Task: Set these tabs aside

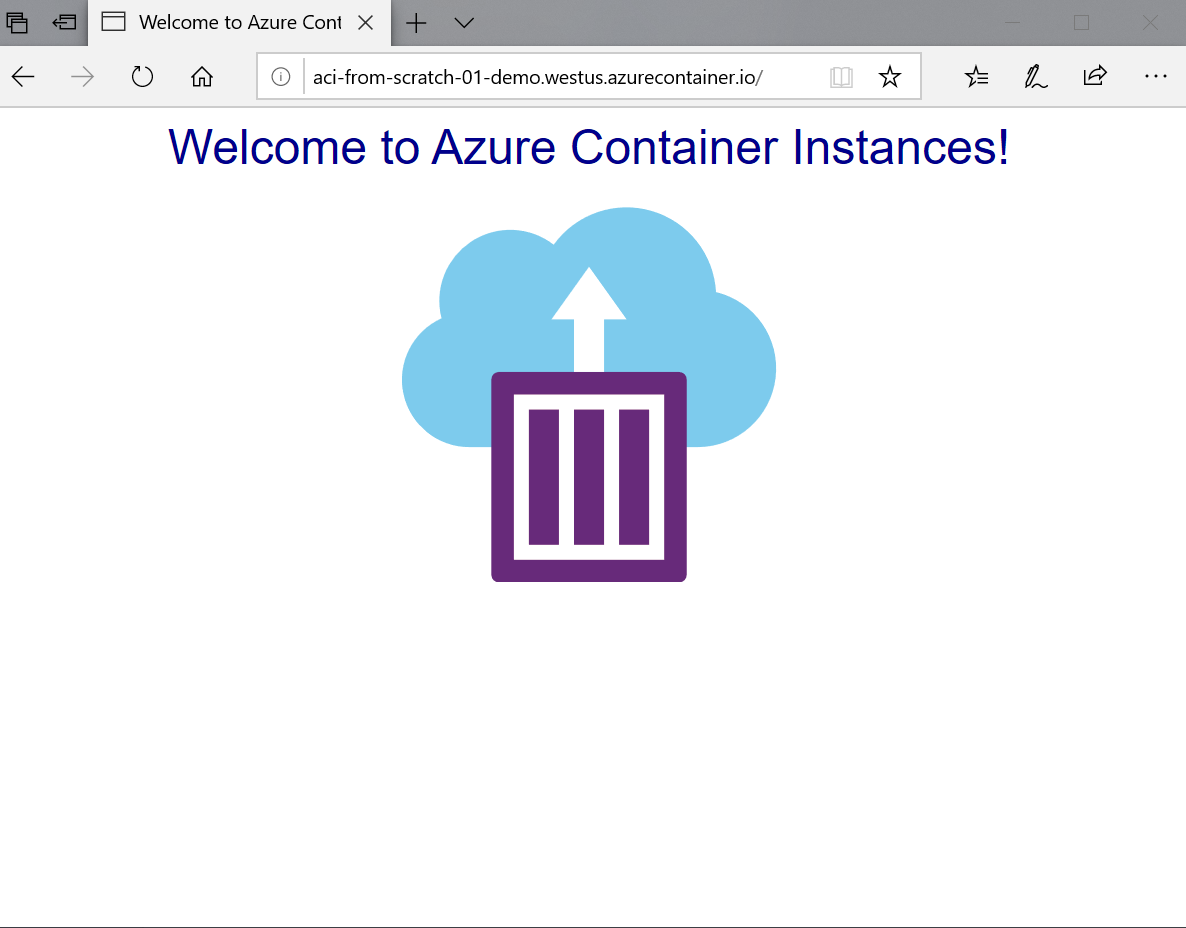Action: pos(64,23)
